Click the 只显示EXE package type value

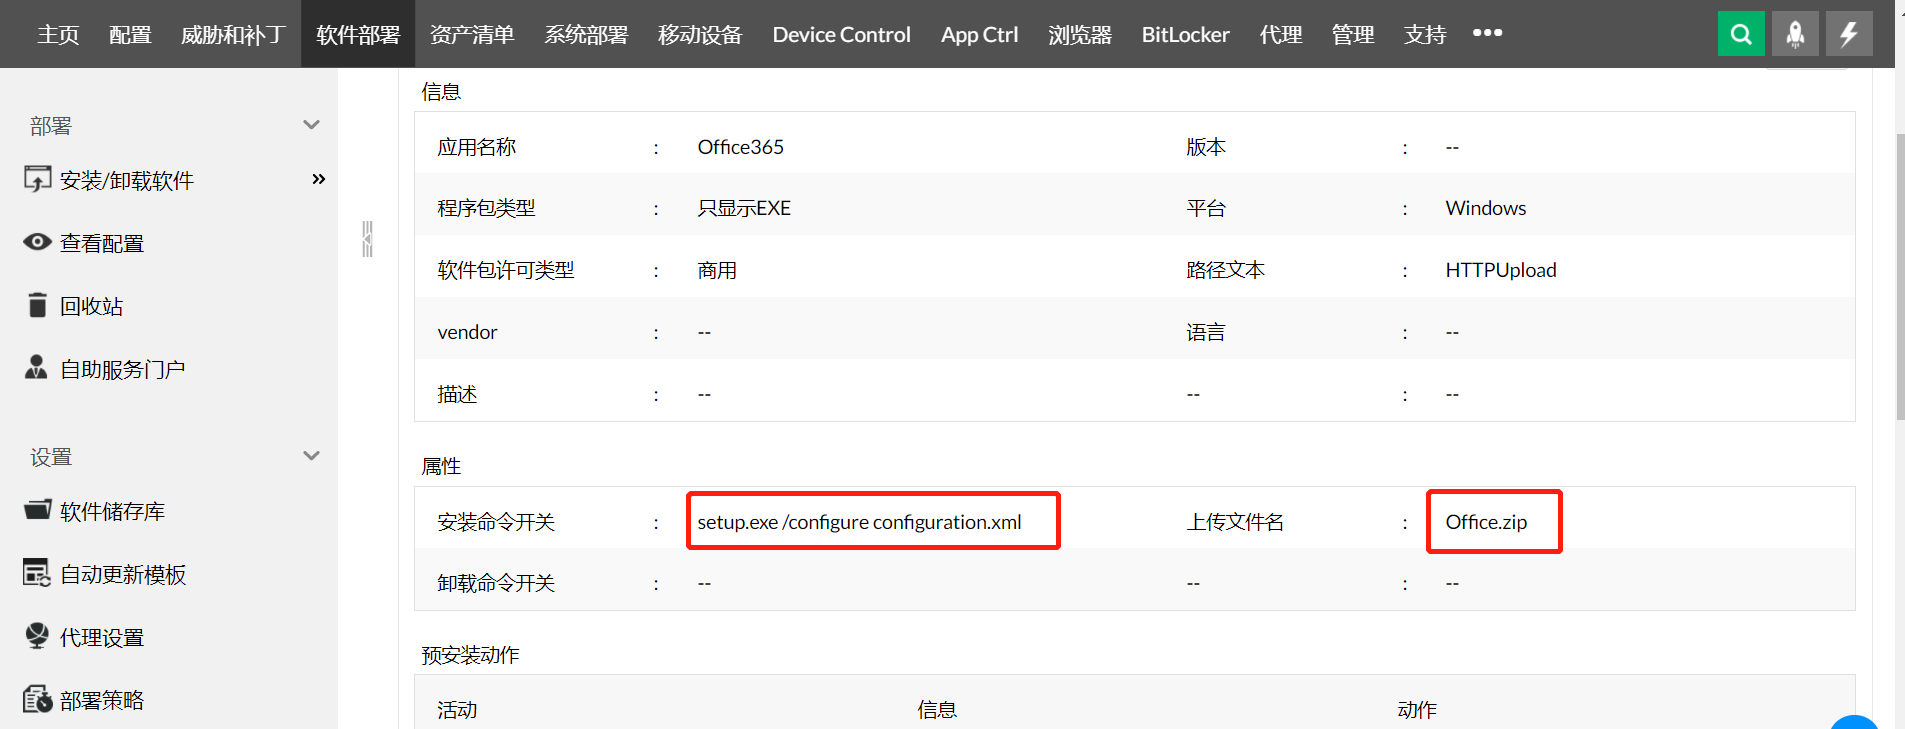click(x=744, y=208)
